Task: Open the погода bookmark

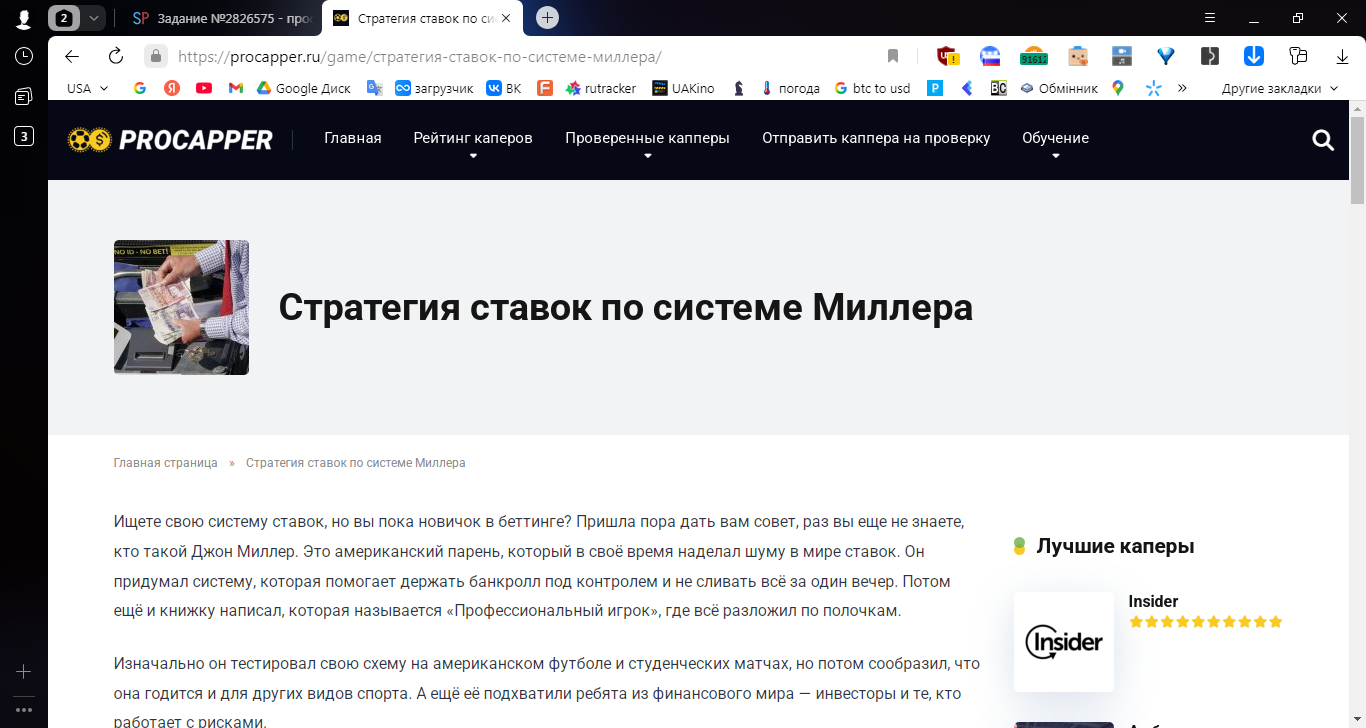Action: 790,88
